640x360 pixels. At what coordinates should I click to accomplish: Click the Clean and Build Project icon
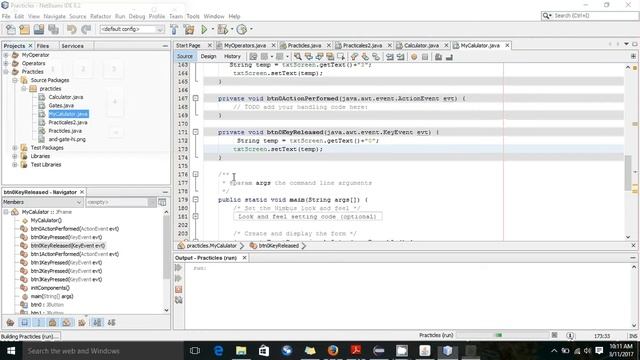pos(189,29)
